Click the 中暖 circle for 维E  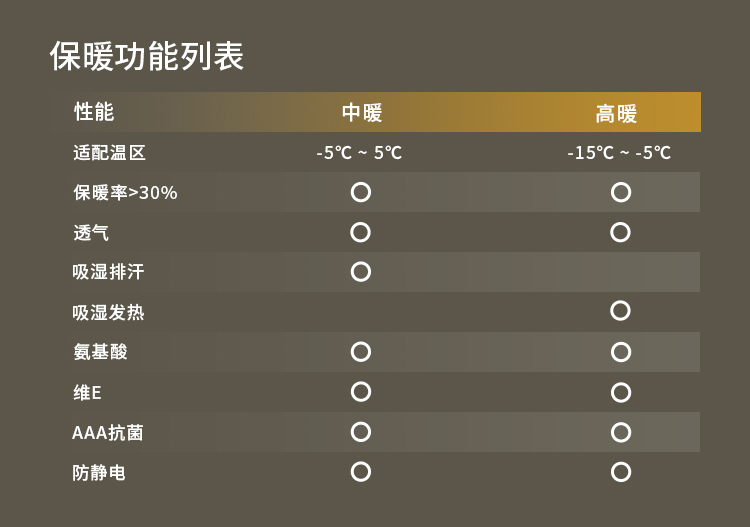point(361,391)
